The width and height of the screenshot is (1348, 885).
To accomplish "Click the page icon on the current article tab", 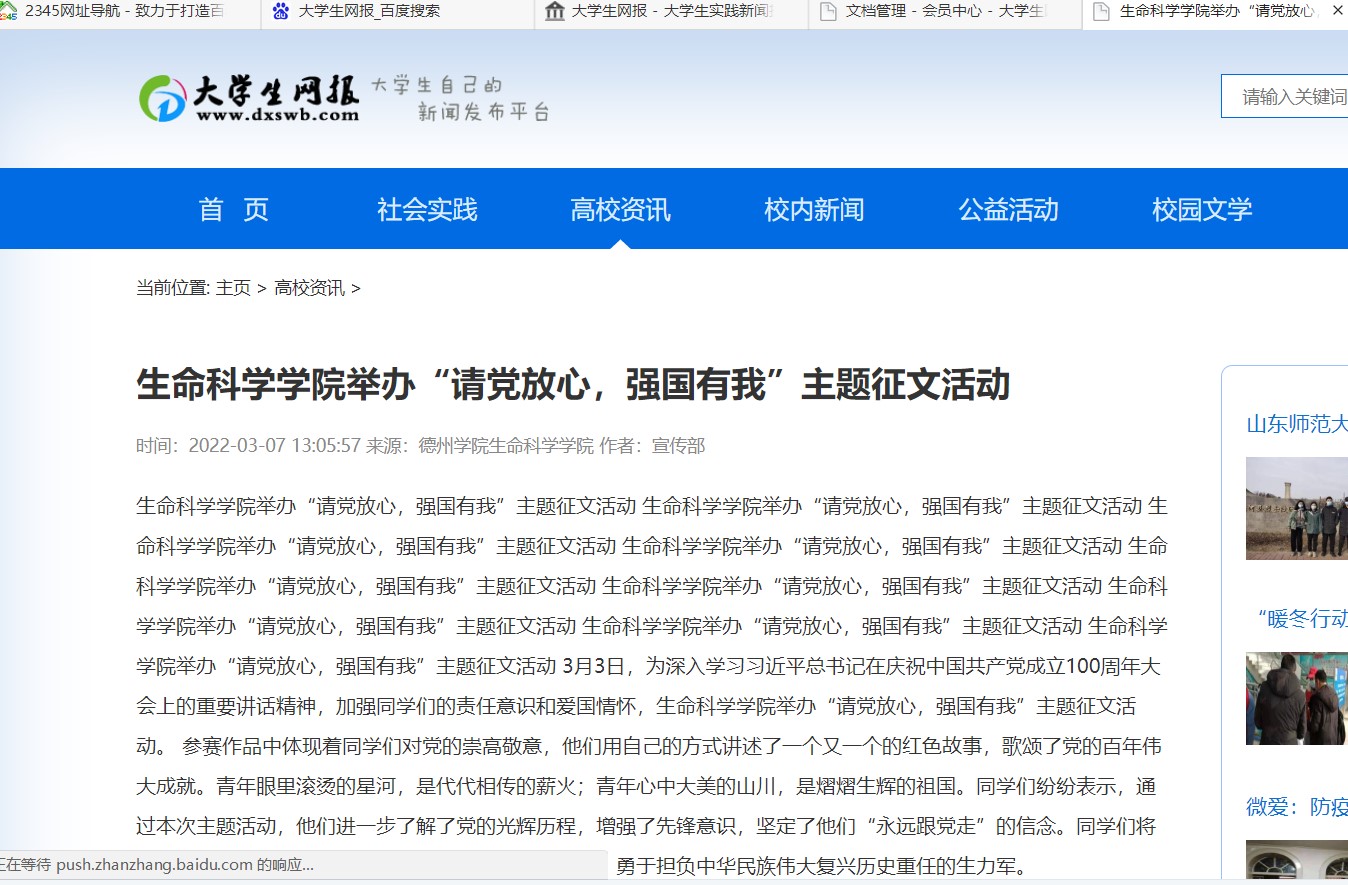I will click(1103, 10).
